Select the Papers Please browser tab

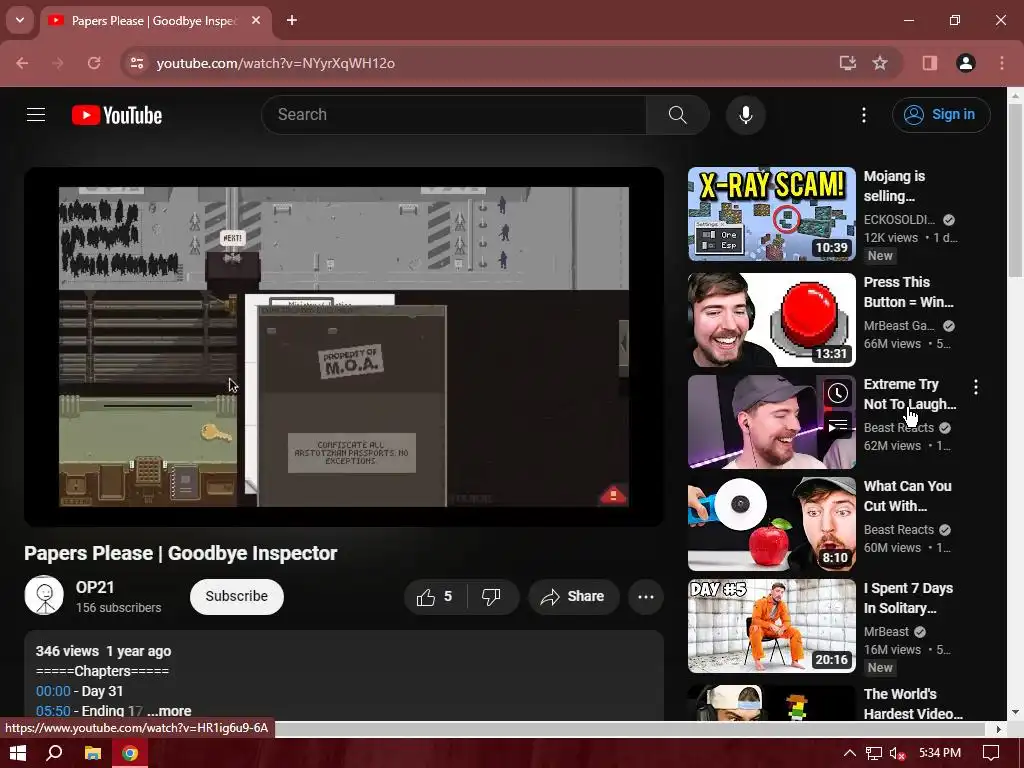(155, 21)
